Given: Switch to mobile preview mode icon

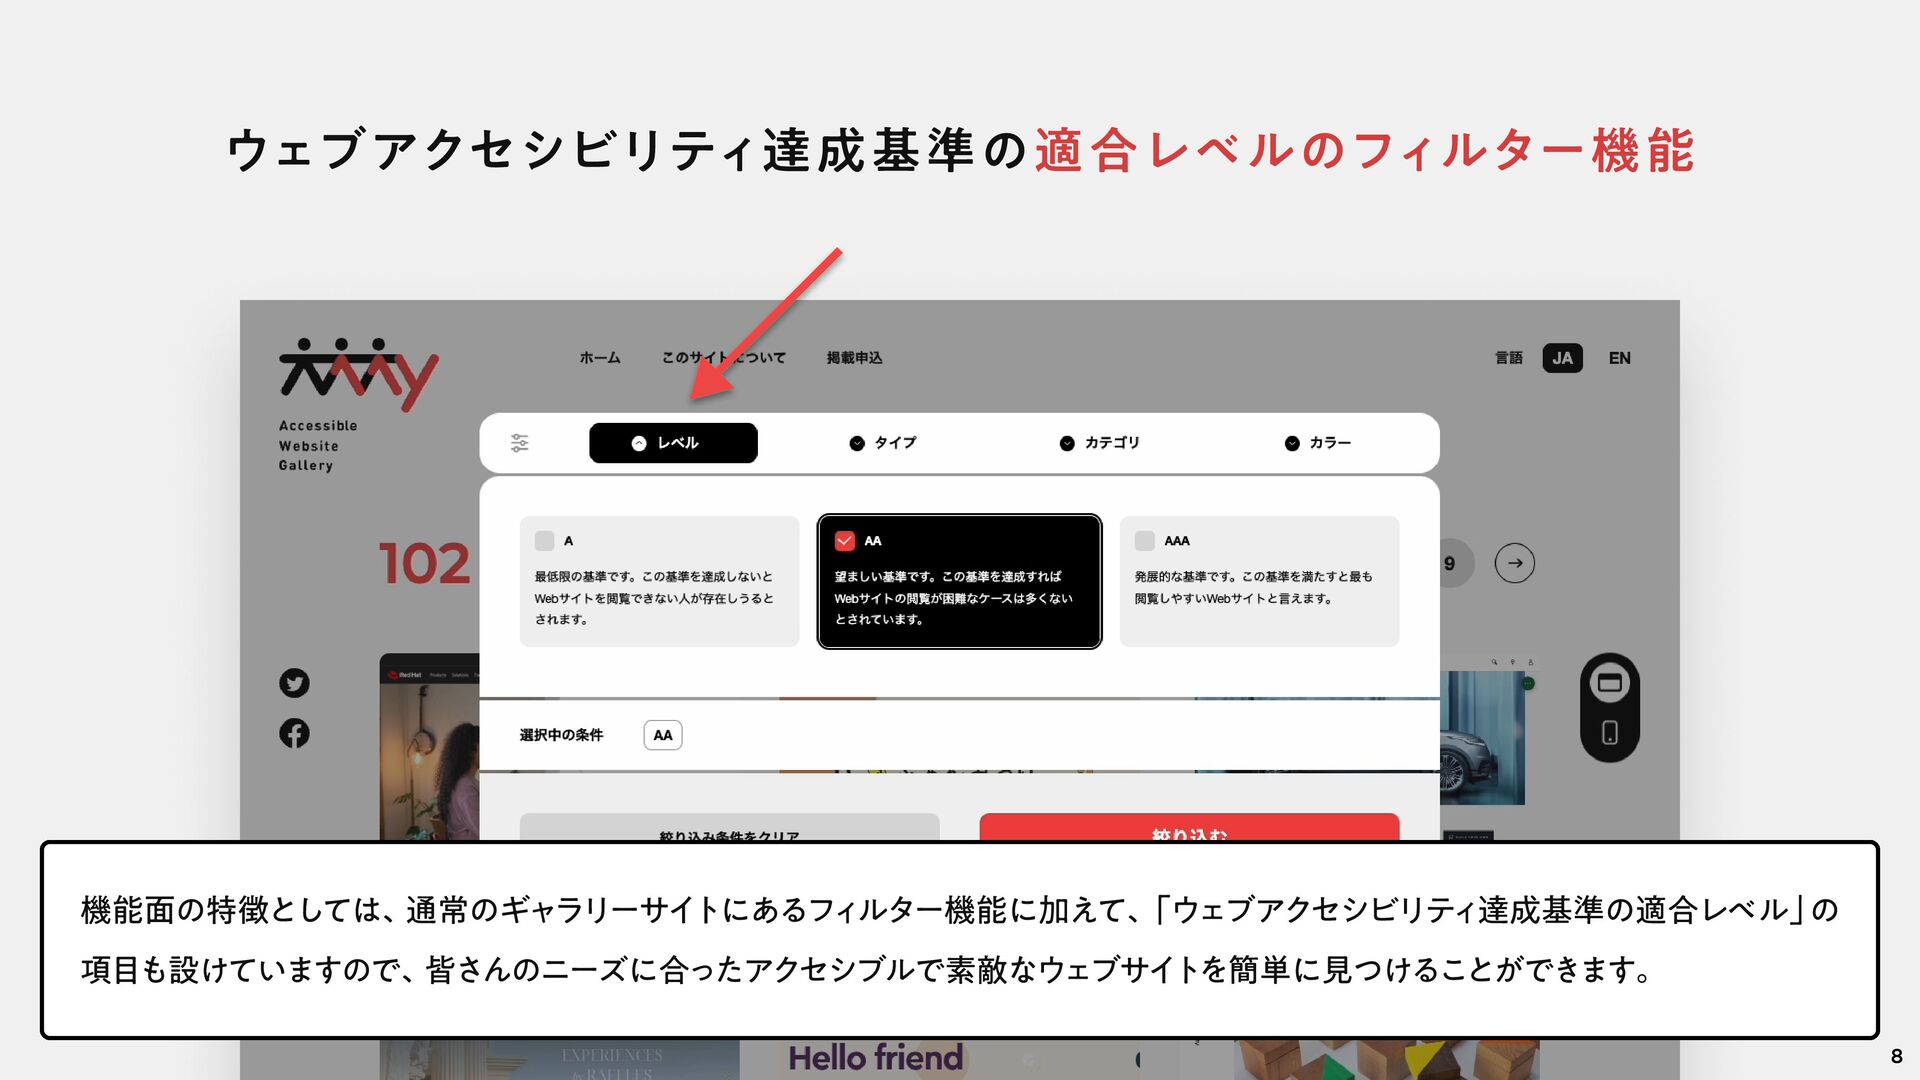Looking at the screenshot, I should click(1610, 733).
